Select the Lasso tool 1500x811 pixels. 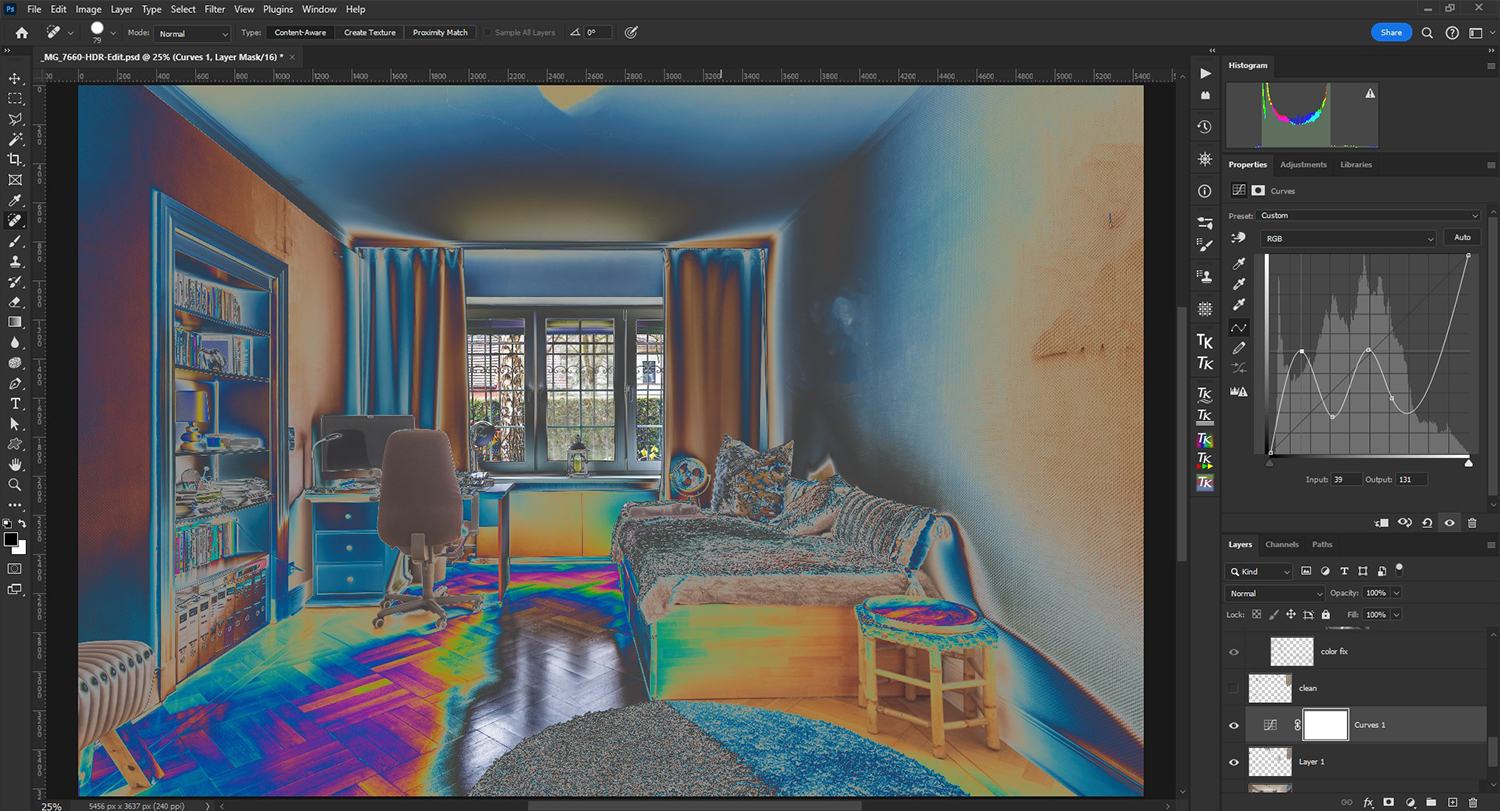pyautogui.click(x=15, y=119)
